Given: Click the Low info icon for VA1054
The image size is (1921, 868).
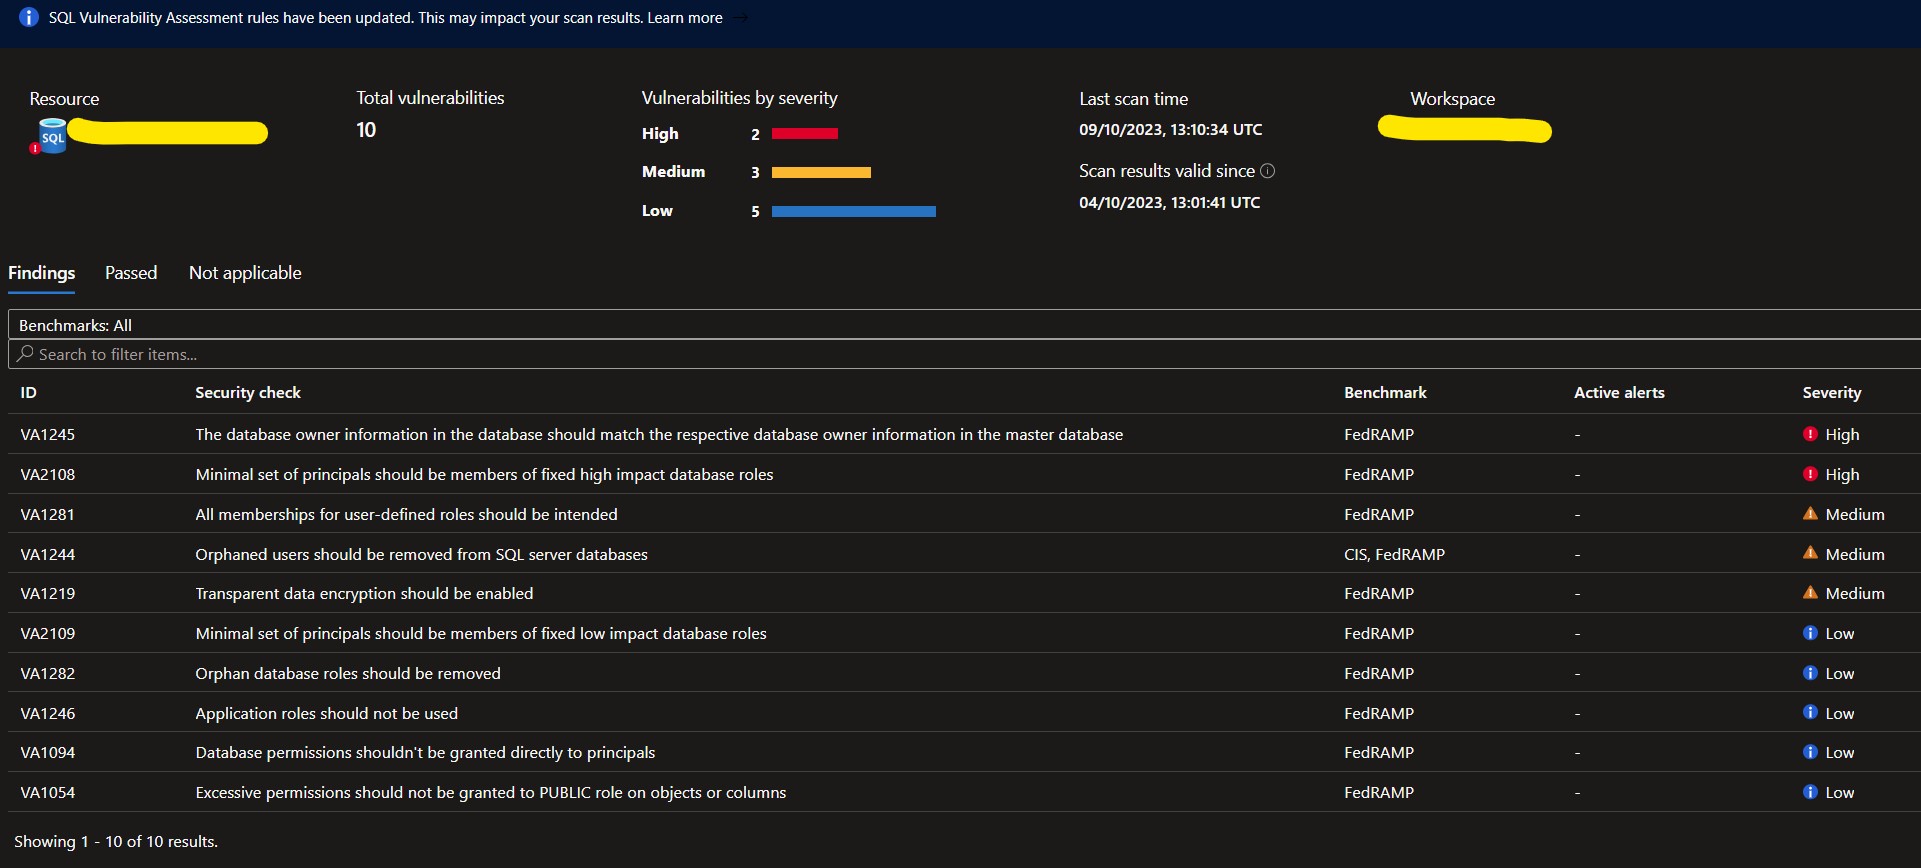Looking at the screenshot, I should pos(1810,792).
